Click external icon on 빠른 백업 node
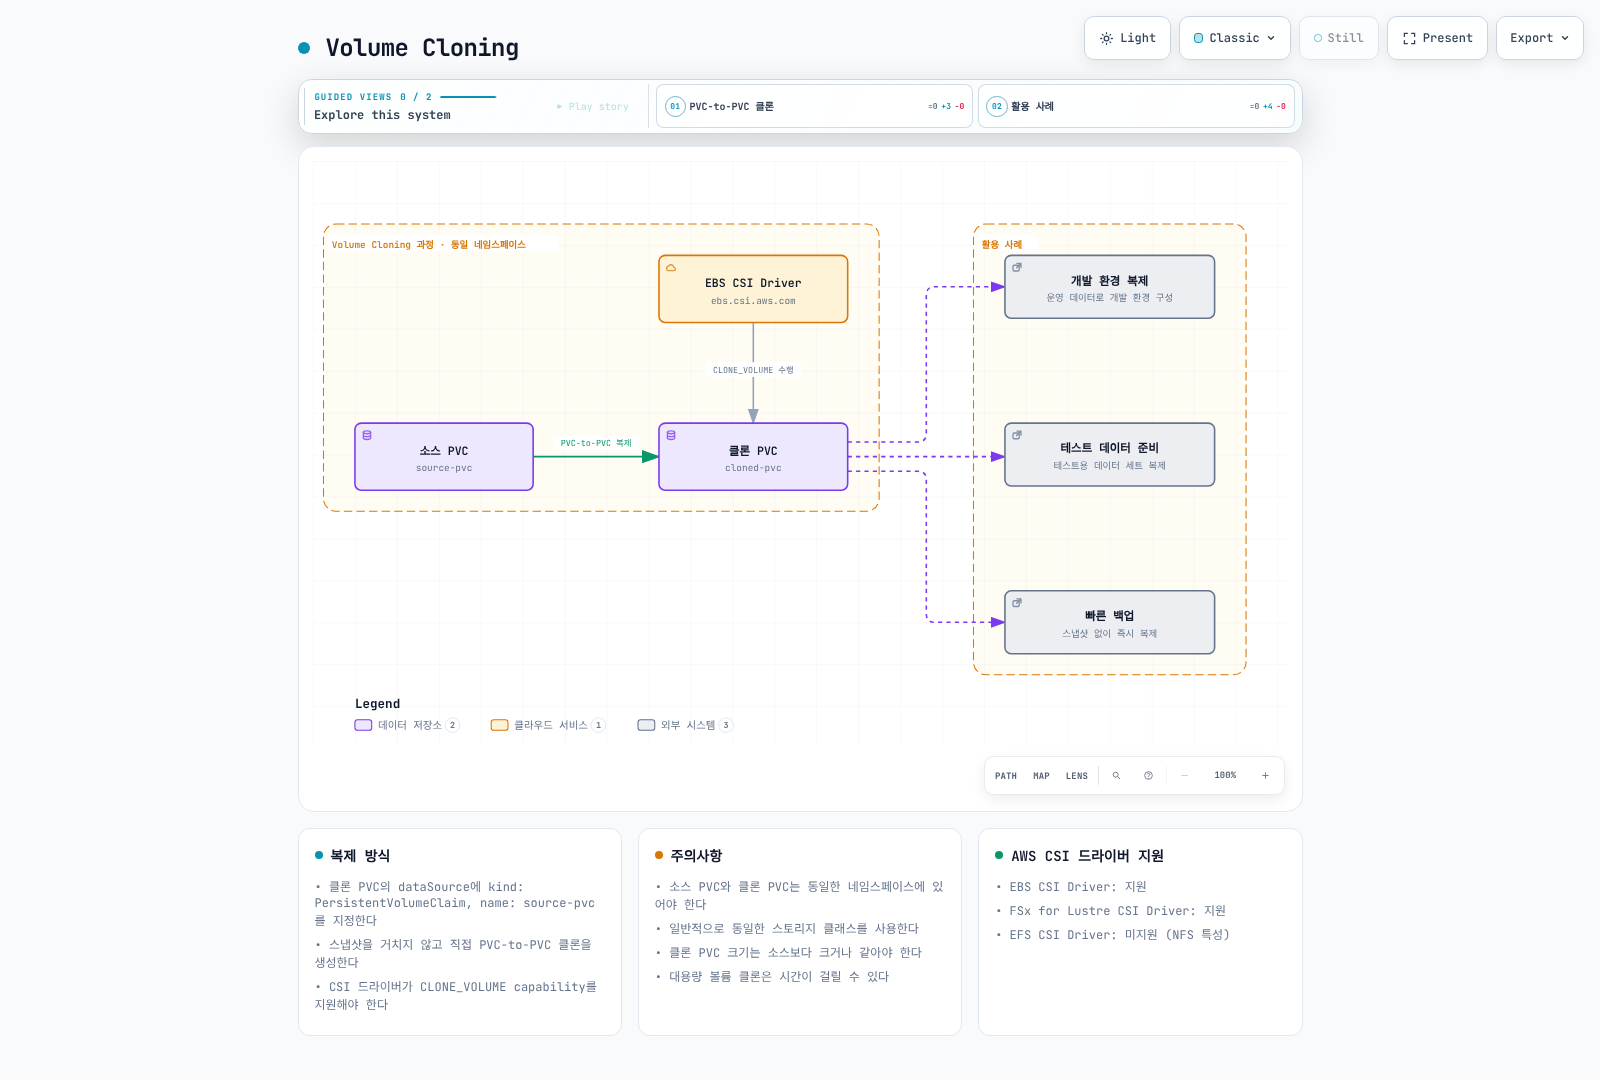 [x=1017, y=603]
